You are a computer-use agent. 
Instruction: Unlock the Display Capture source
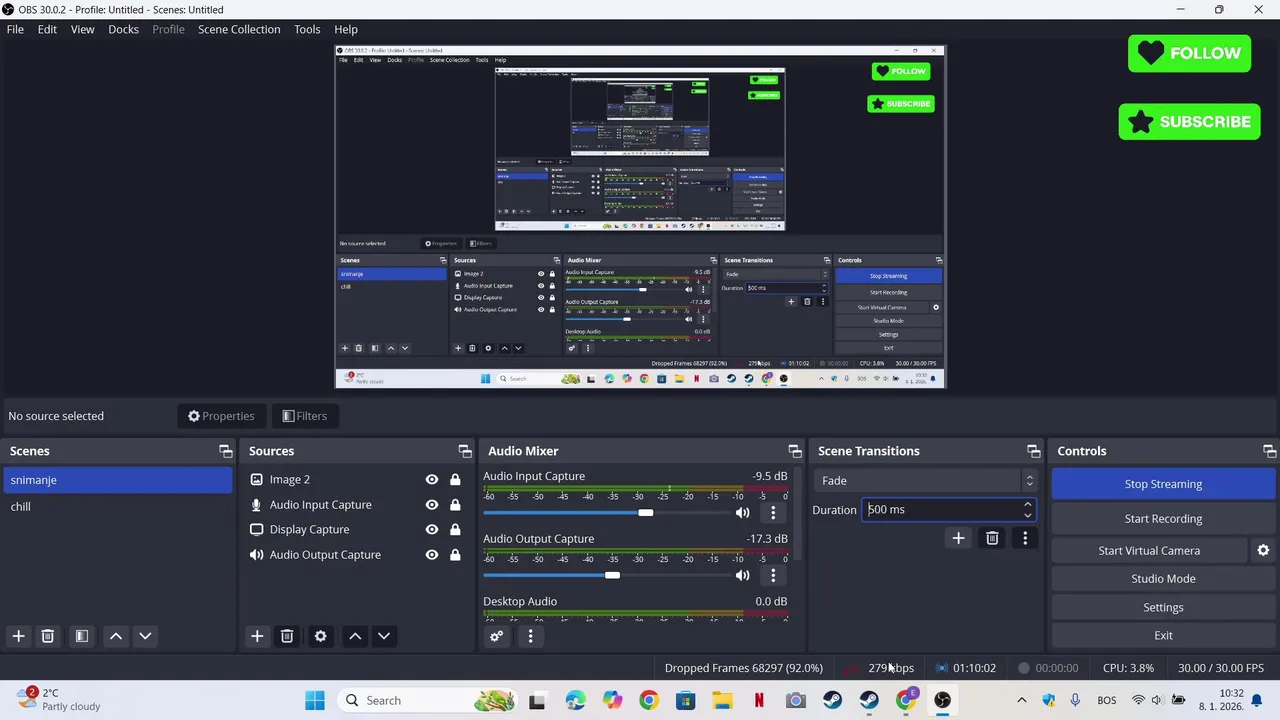coord(455,530)
